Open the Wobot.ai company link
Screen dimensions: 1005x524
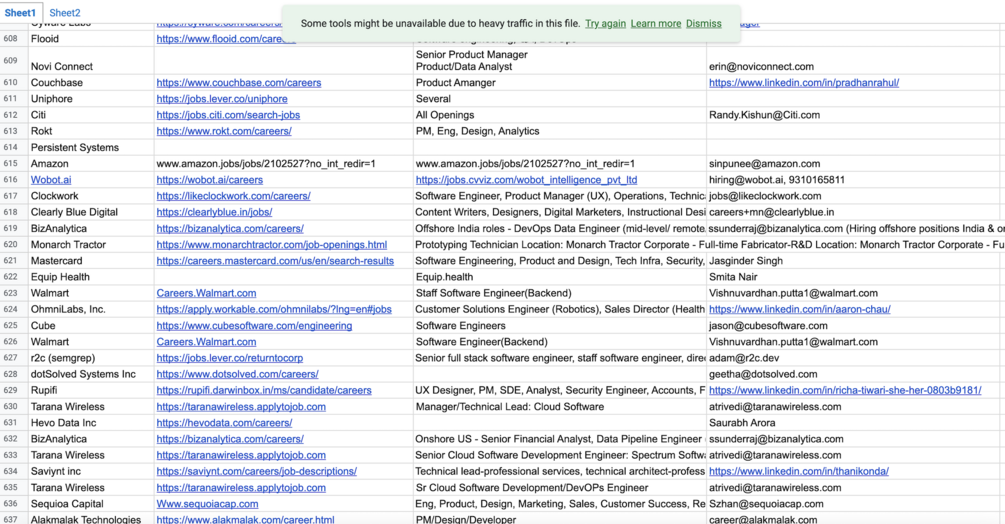tap(51, 180)
